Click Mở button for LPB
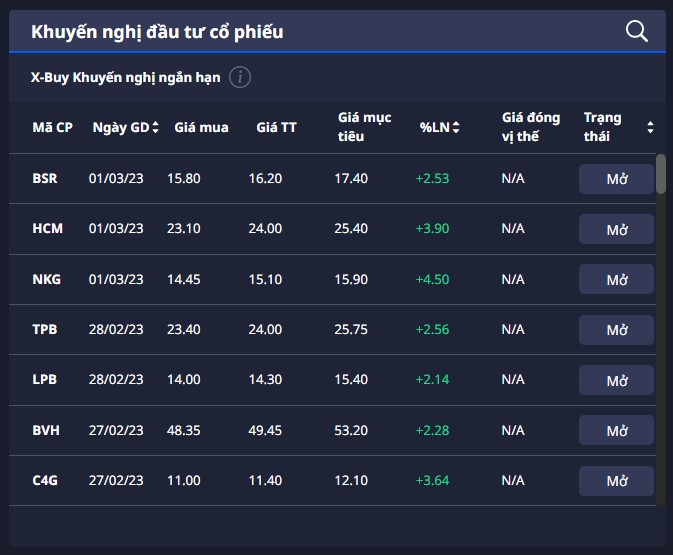Screen dimensions: 673x555 coord(616,380)
